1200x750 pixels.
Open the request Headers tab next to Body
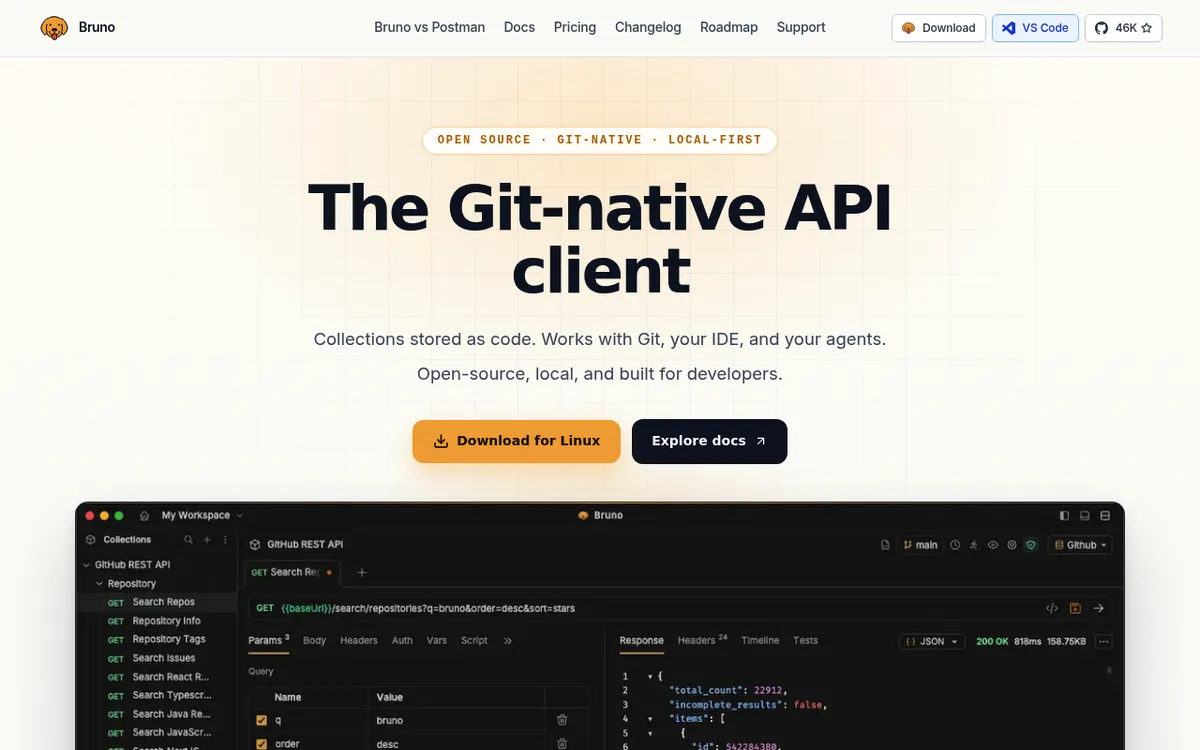359,641
